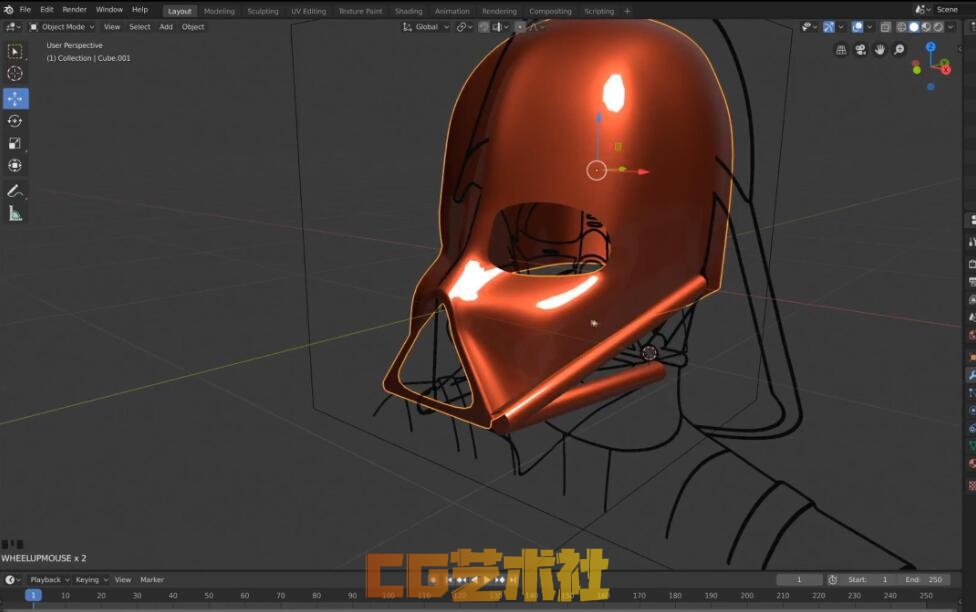
Task: Switch perspective/orthographic with grid icon
Action: [841, 50]
